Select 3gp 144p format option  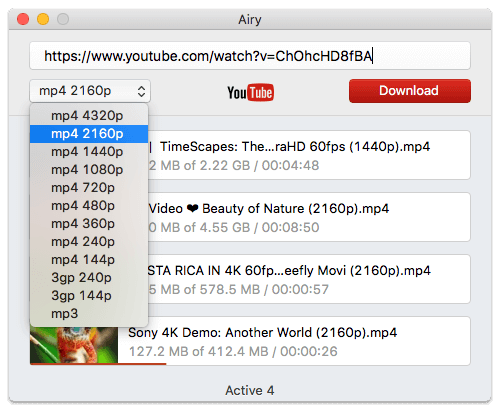coord(89,296)
